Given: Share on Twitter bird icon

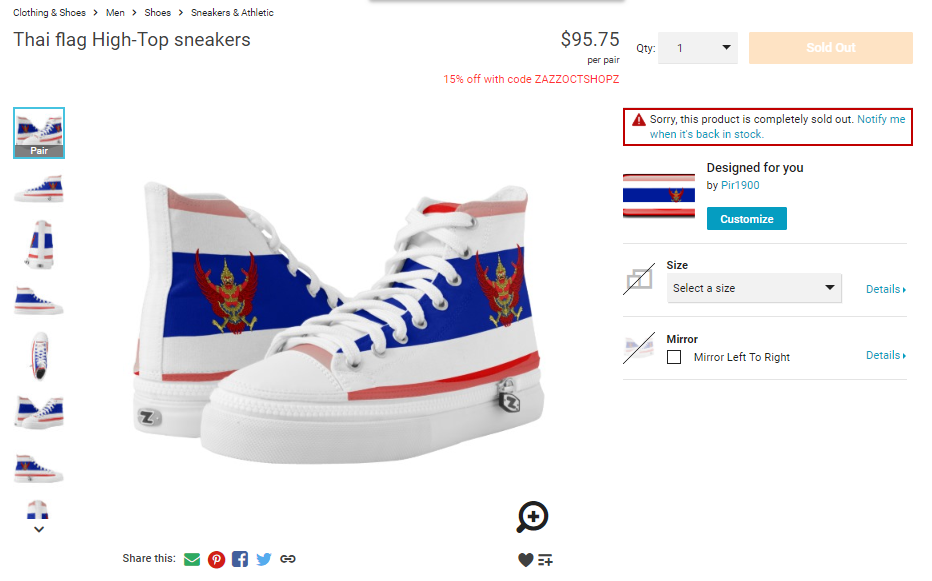Looking at the screenshot, I should pos(264,559).
